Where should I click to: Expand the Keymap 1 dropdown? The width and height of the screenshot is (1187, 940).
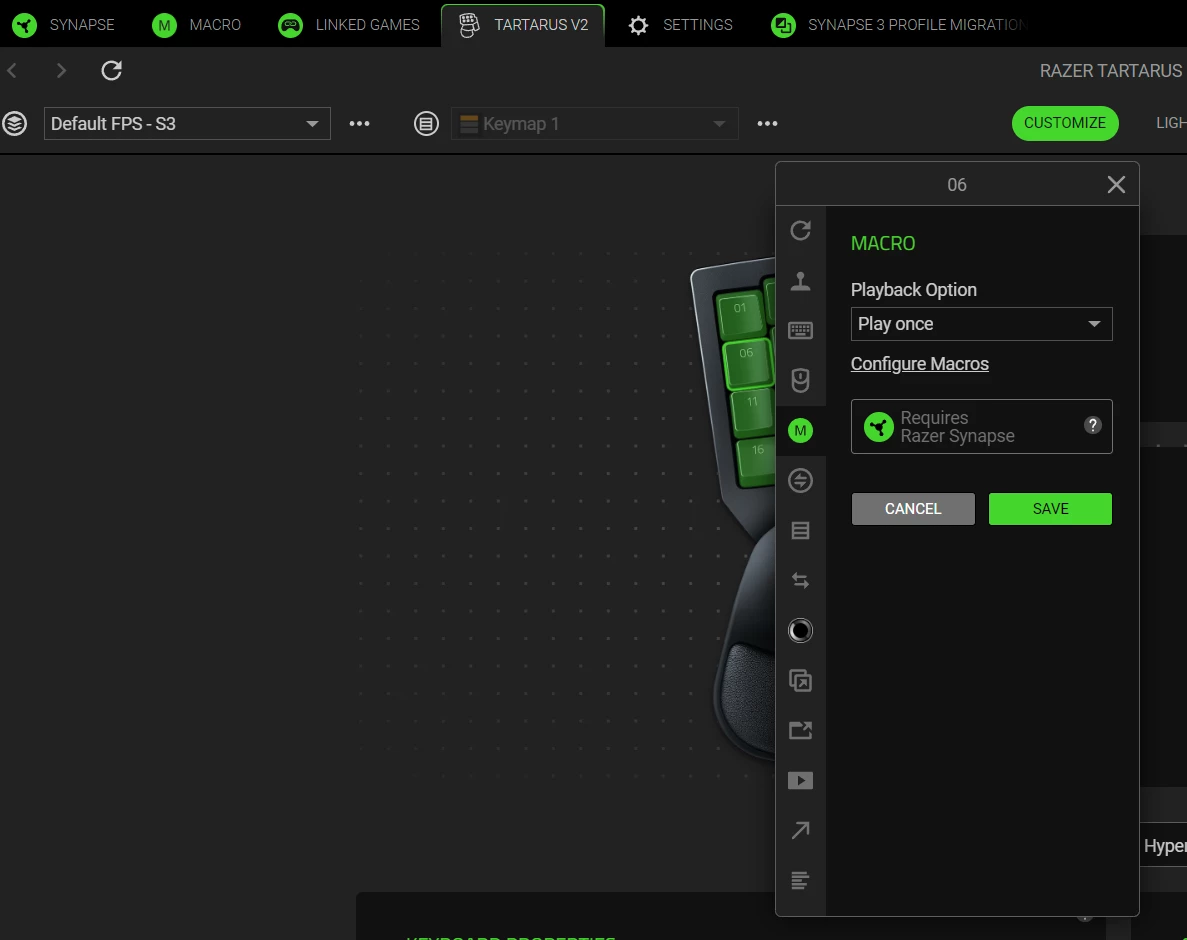click(594, 123)
